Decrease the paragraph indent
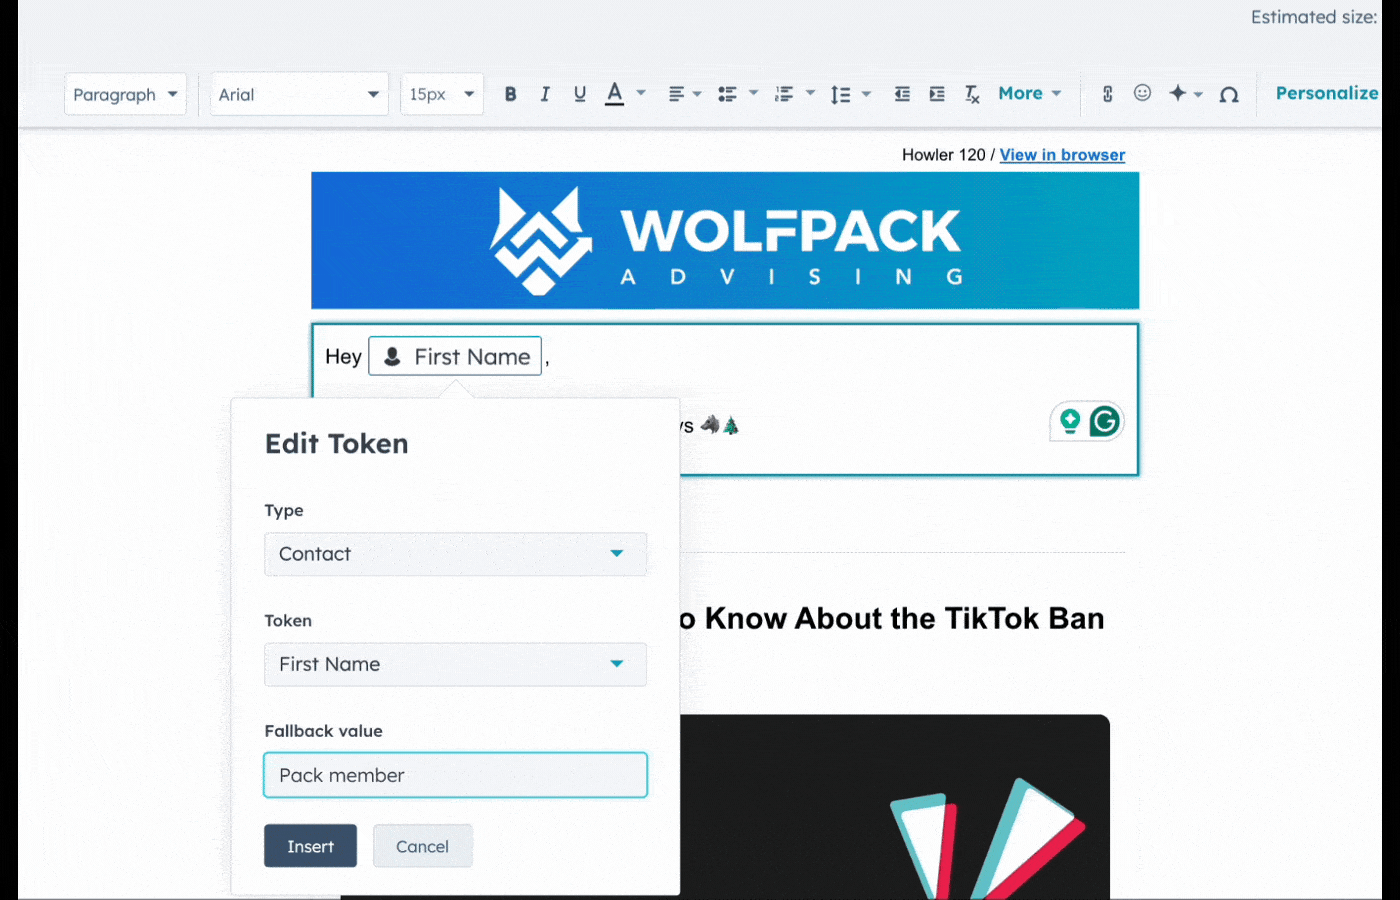1400x900 pixels. click(902, 94)
